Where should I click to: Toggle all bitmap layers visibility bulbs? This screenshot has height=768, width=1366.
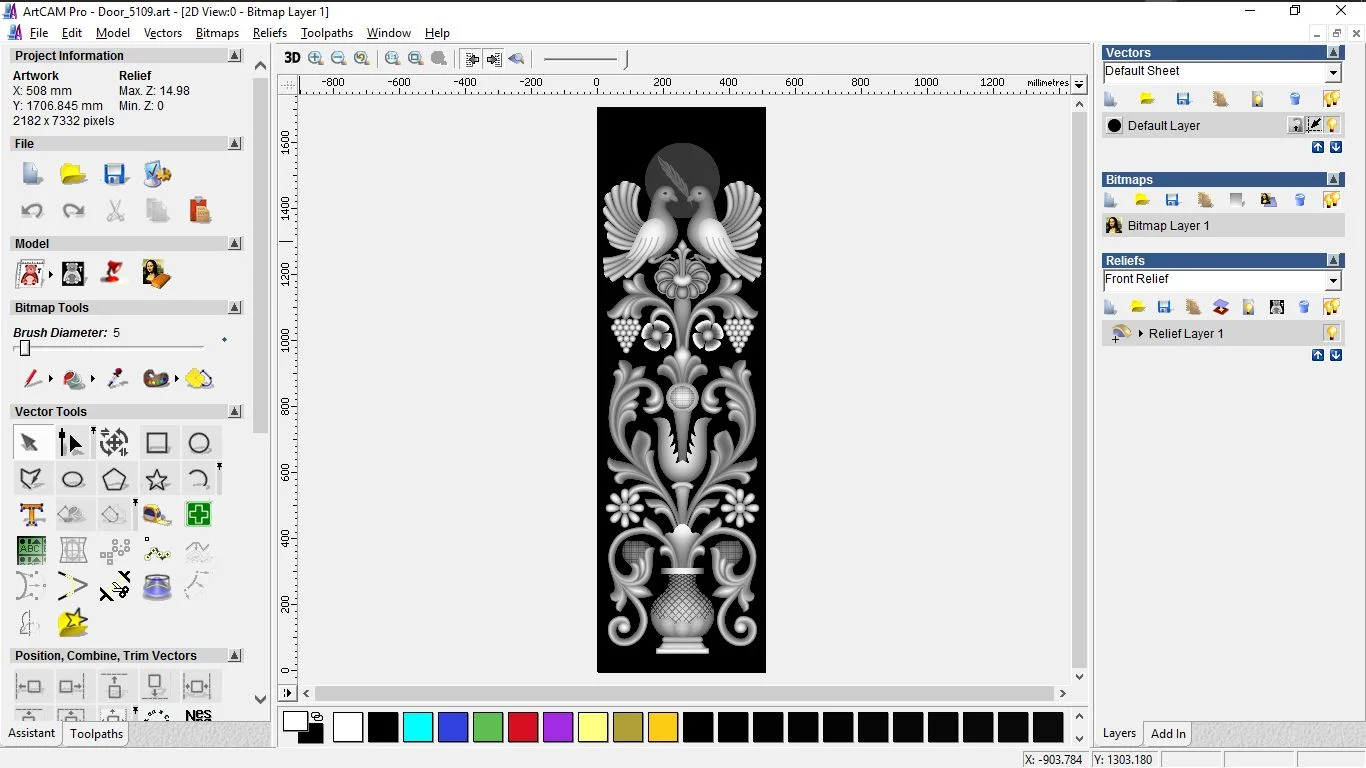pyautogui.click(x=1333, y=199)
